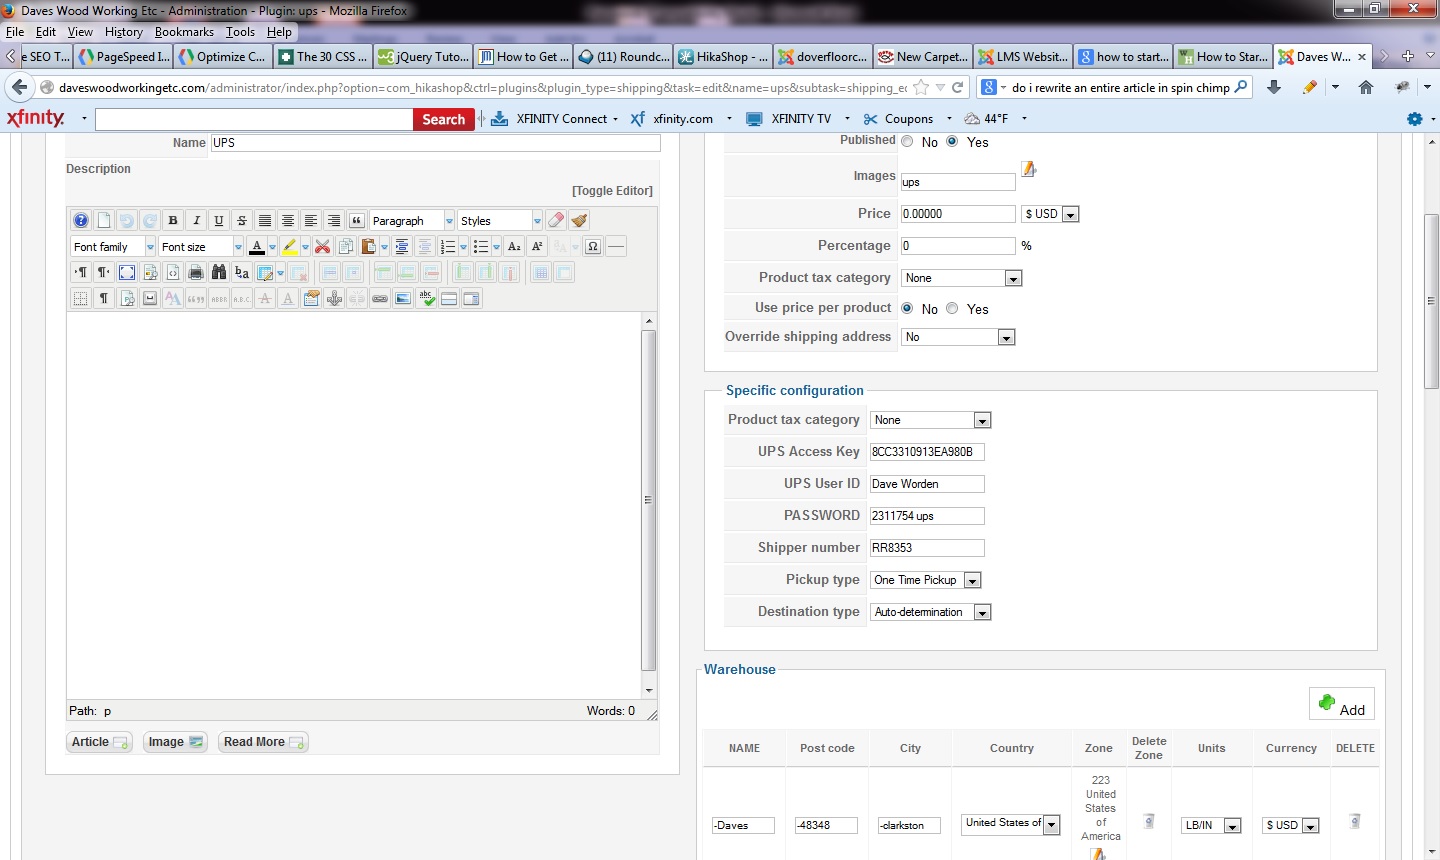
Task: Open the Font family dropdown
Action: coord(113,246)
